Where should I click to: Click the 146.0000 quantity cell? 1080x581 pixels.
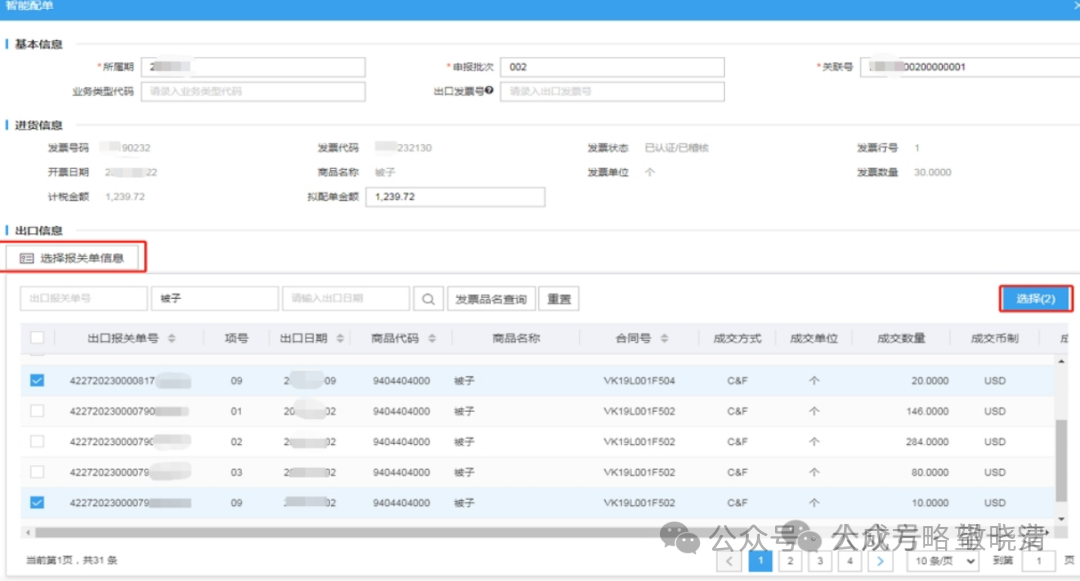click(927, 411)
